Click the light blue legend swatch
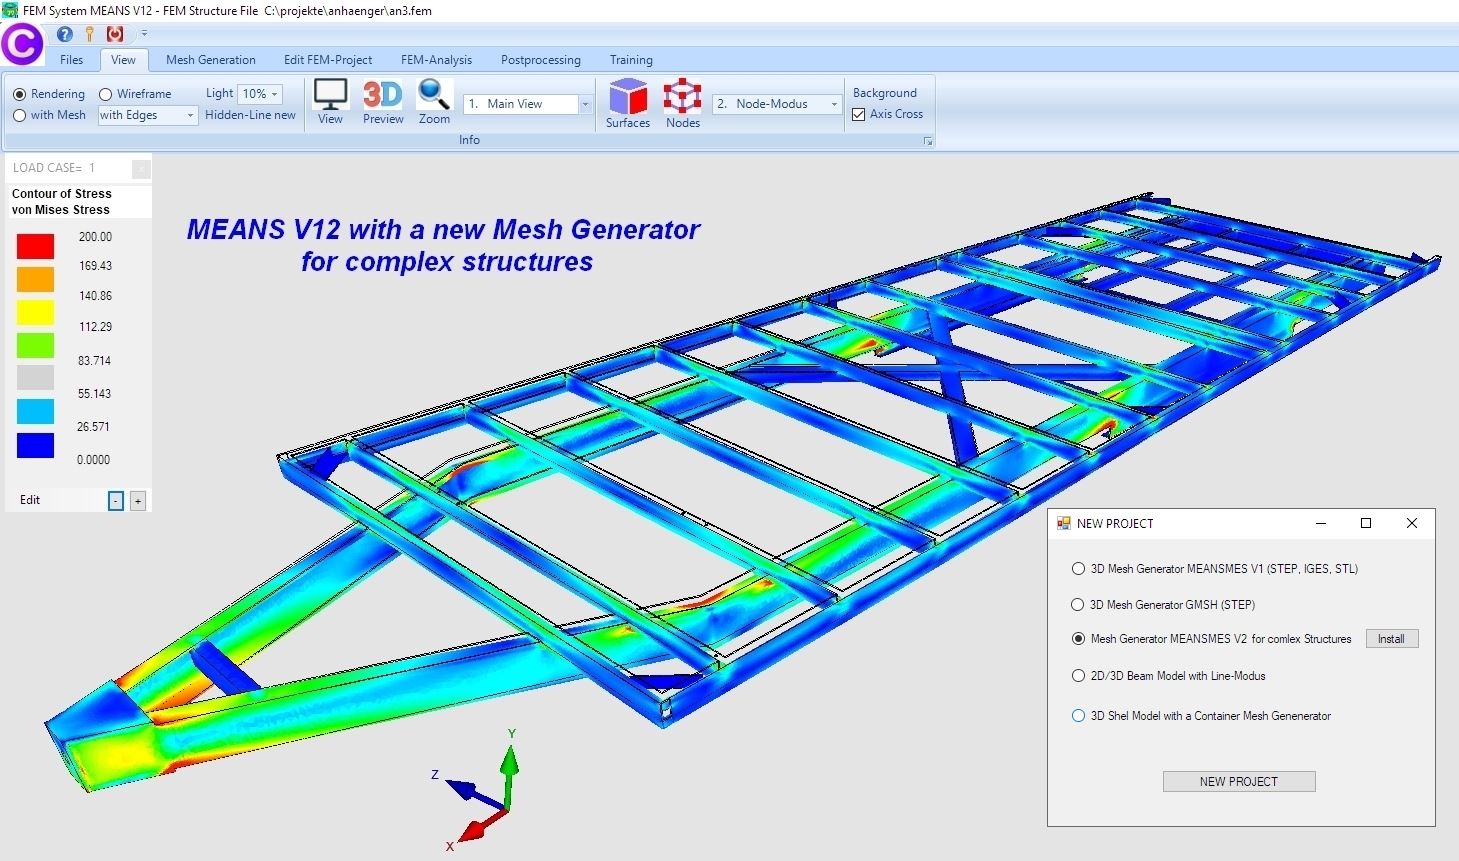This screenshot has height=861, width=1459. [35, 411]
